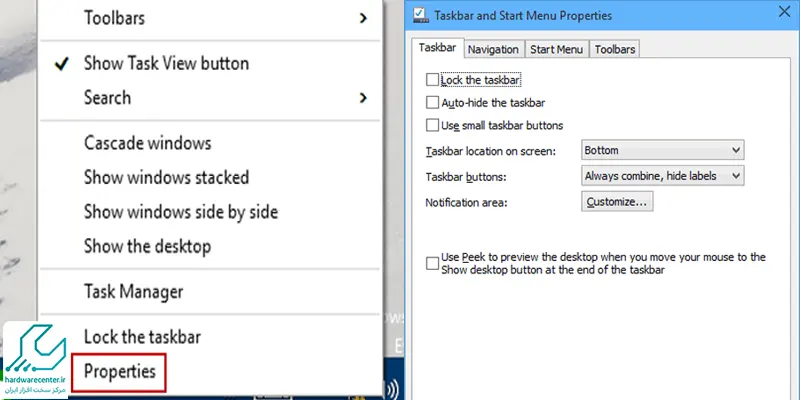Click the Taskbar Properties window title icon
The width and height of the screenshot is (800, 400).
[421, 15]
